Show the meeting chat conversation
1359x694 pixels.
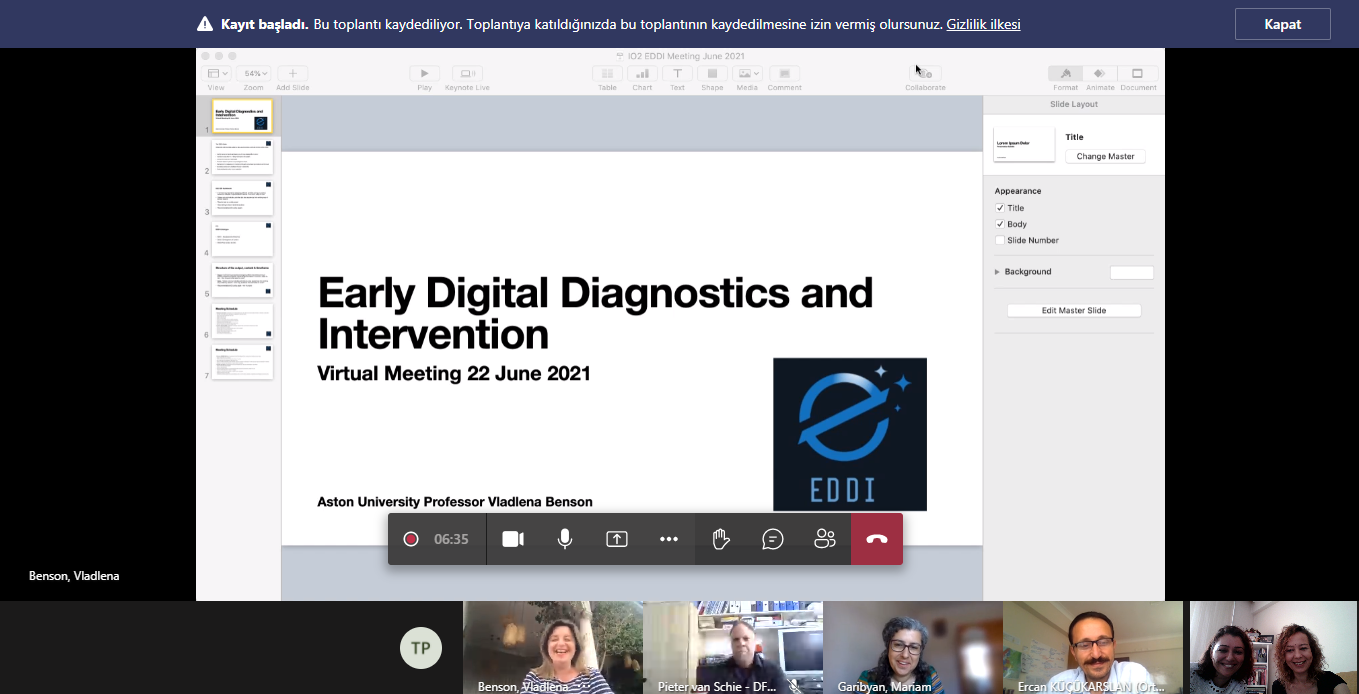pyautogui.click(x=773, y=539)
